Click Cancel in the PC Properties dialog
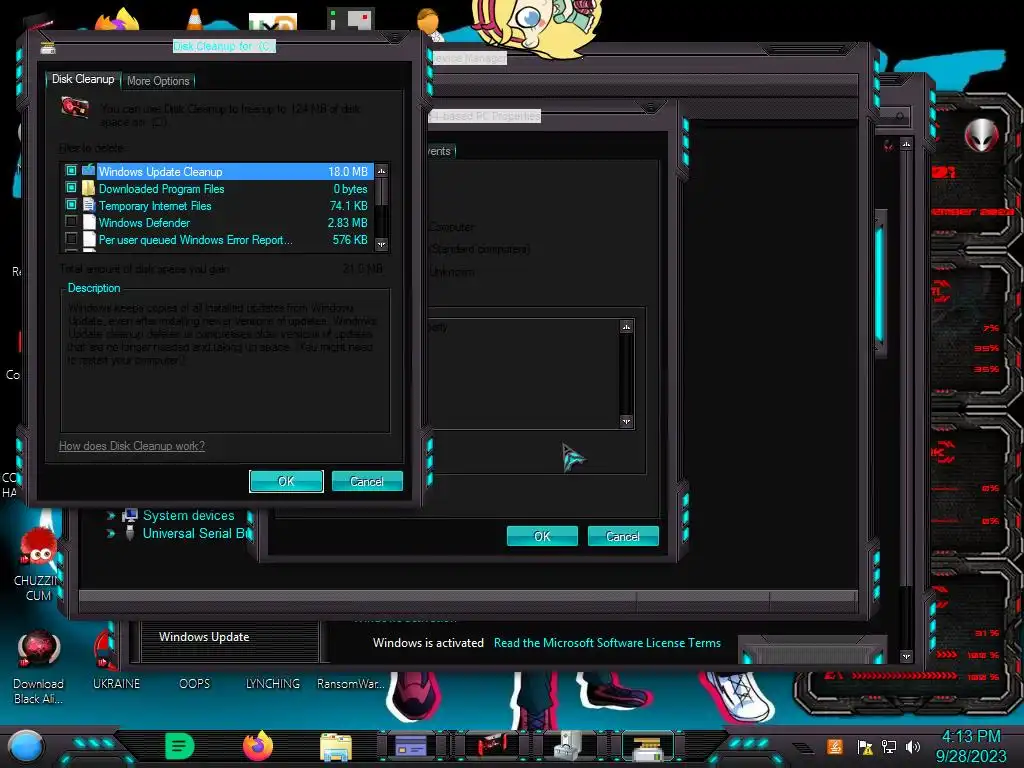This screenshot has width=1024, height=768. tap(622, 536)
